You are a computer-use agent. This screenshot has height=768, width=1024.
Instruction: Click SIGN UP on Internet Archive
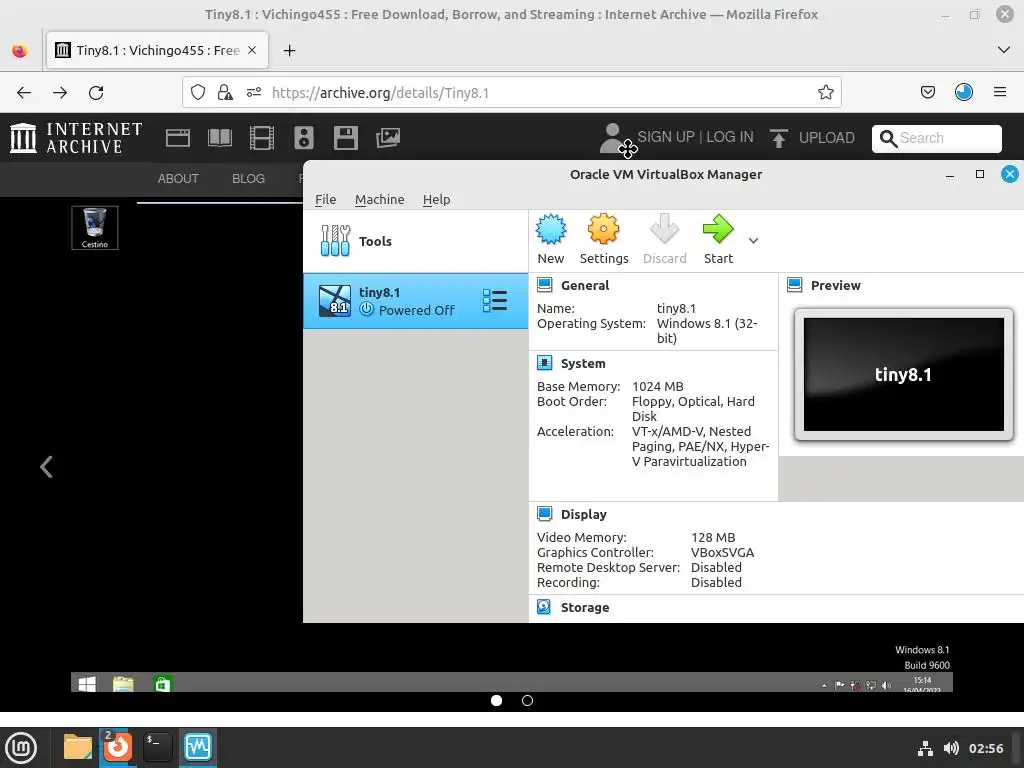[x=665, y=137]
